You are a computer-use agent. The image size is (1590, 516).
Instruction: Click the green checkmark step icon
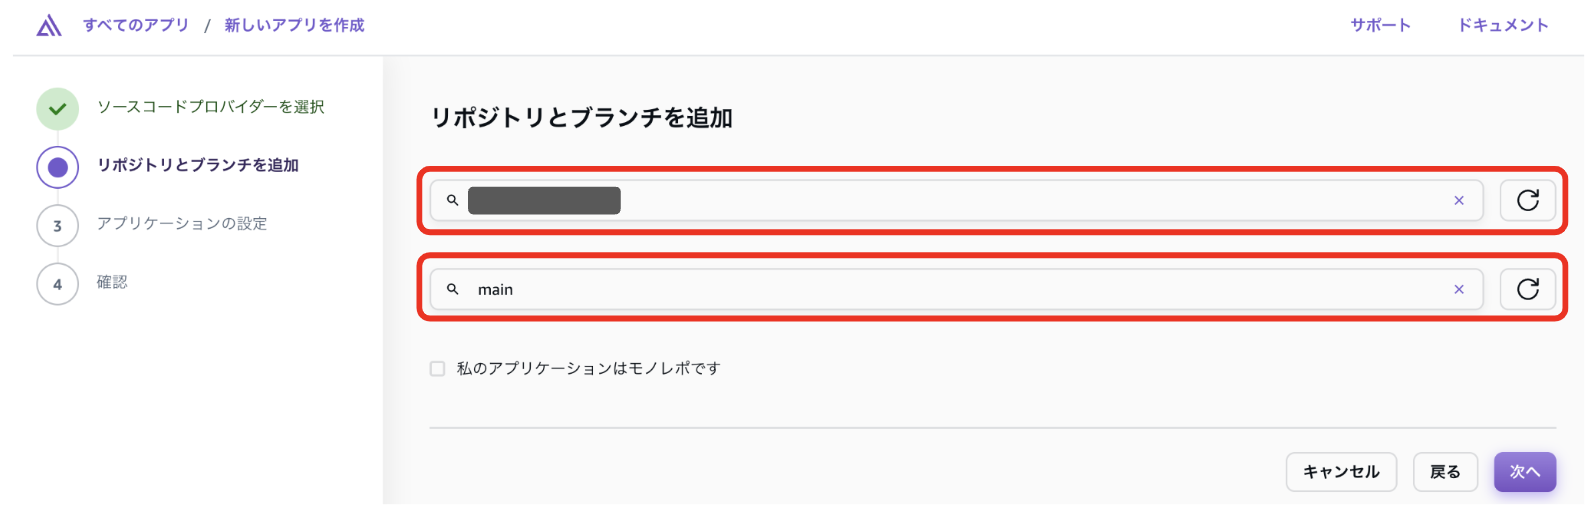[x=57, y=109]
